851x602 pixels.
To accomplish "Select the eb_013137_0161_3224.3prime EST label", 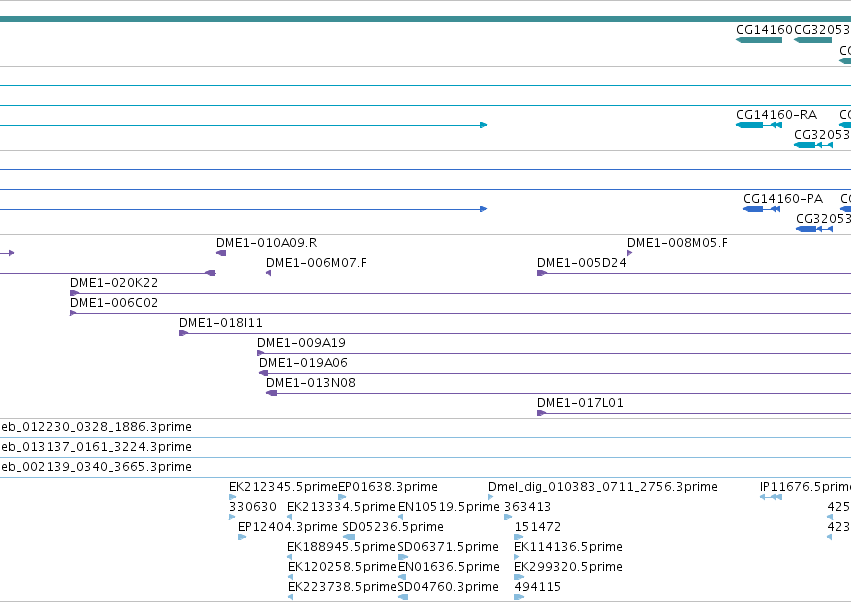I will pos(96,447).
